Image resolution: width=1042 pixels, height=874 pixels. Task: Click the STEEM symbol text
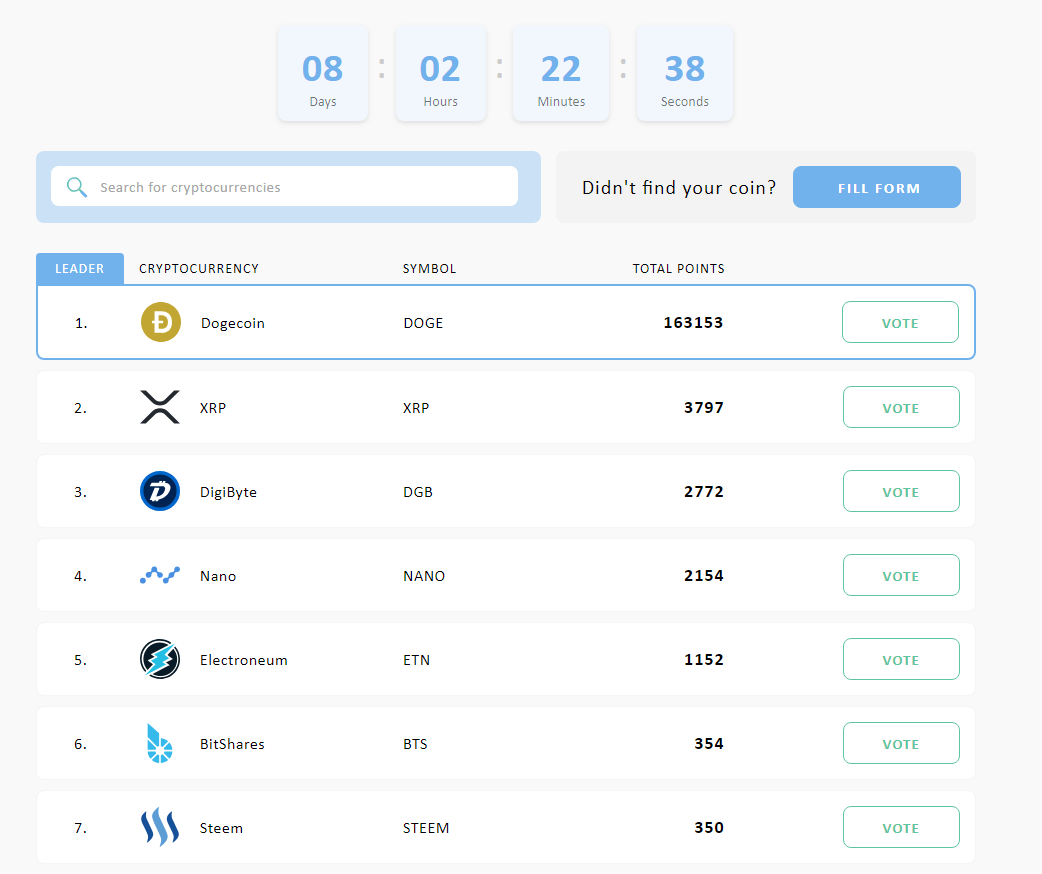[x=426, y=828]
